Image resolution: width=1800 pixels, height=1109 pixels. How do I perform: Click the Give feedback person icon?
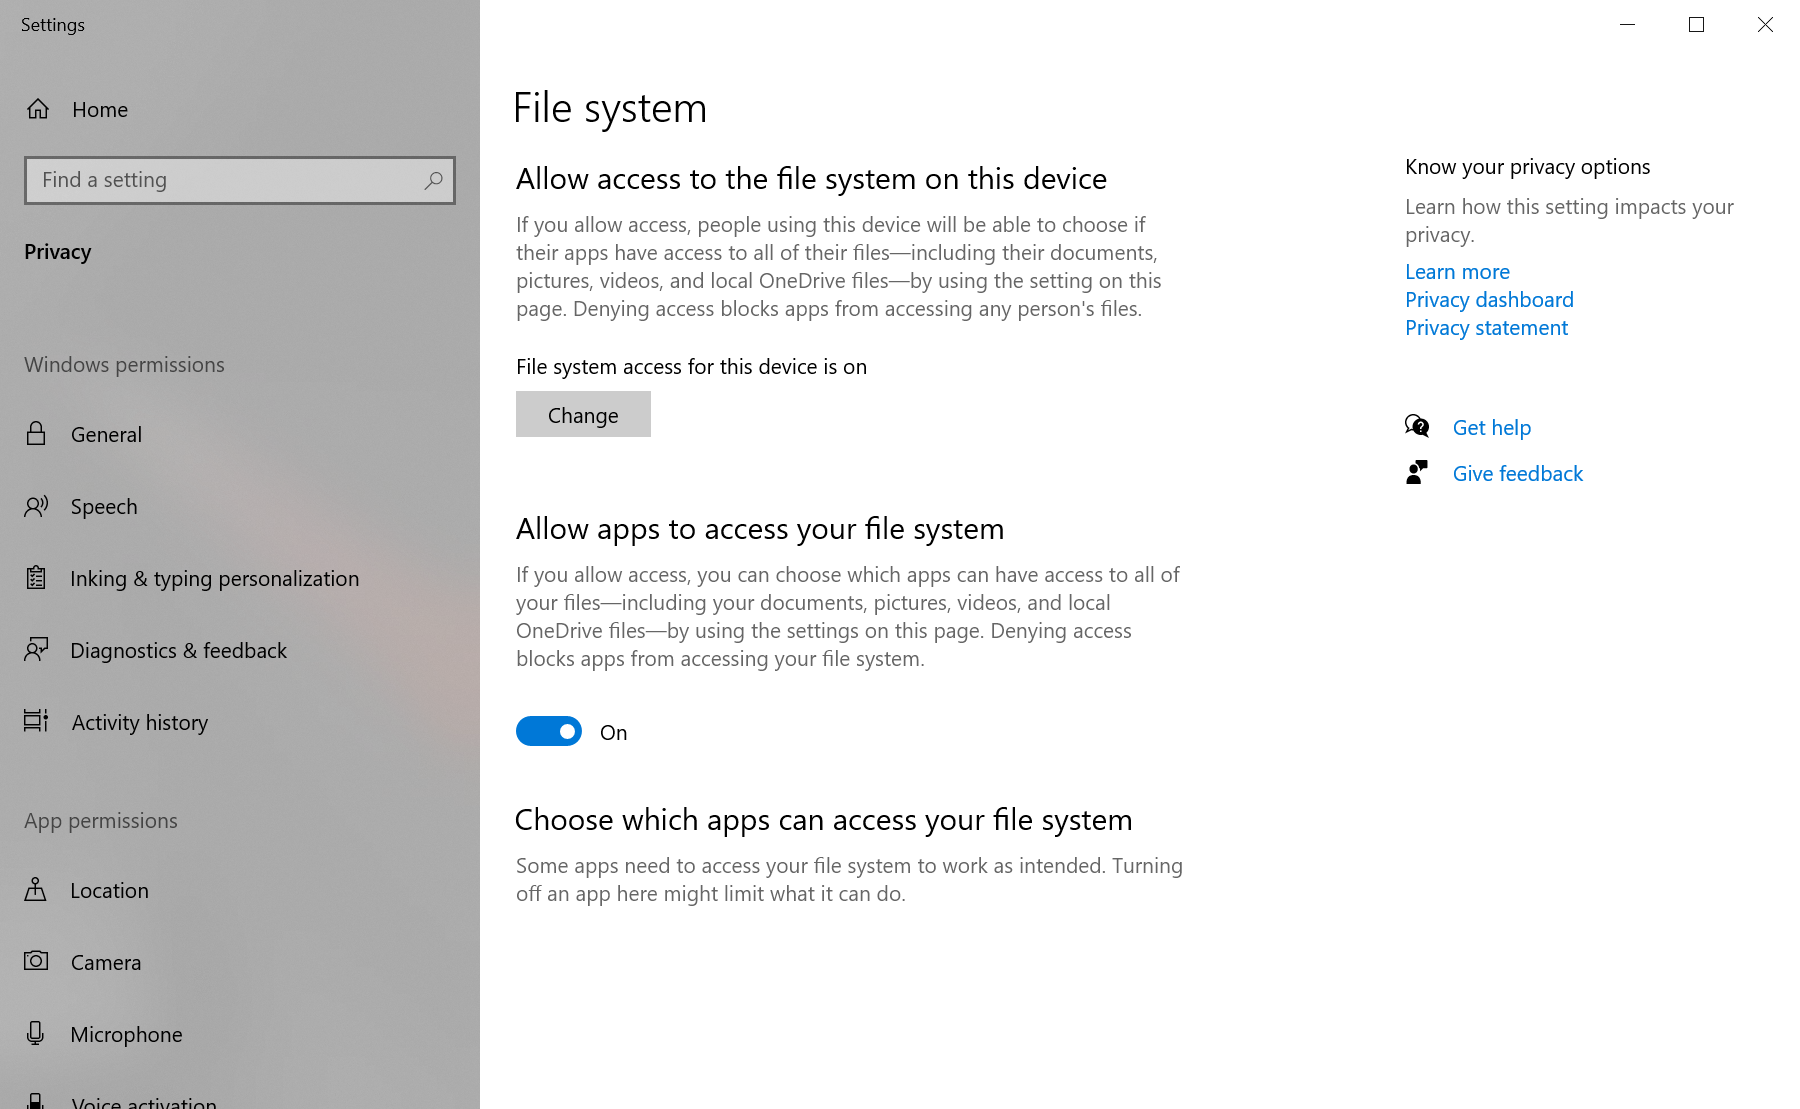pyautogui.click(x=1417, y=472)
